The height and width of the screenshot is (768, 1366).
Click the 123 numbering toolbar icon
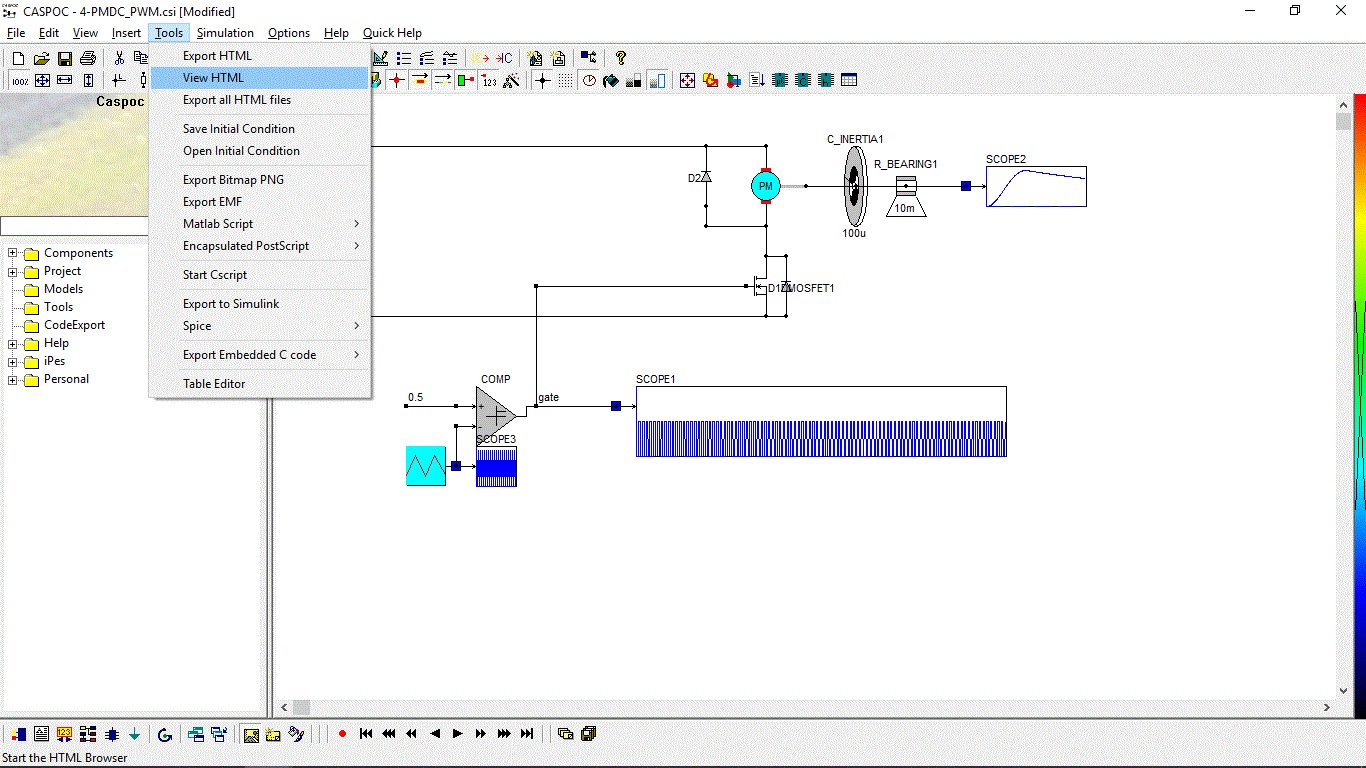[x=489, y=80]
